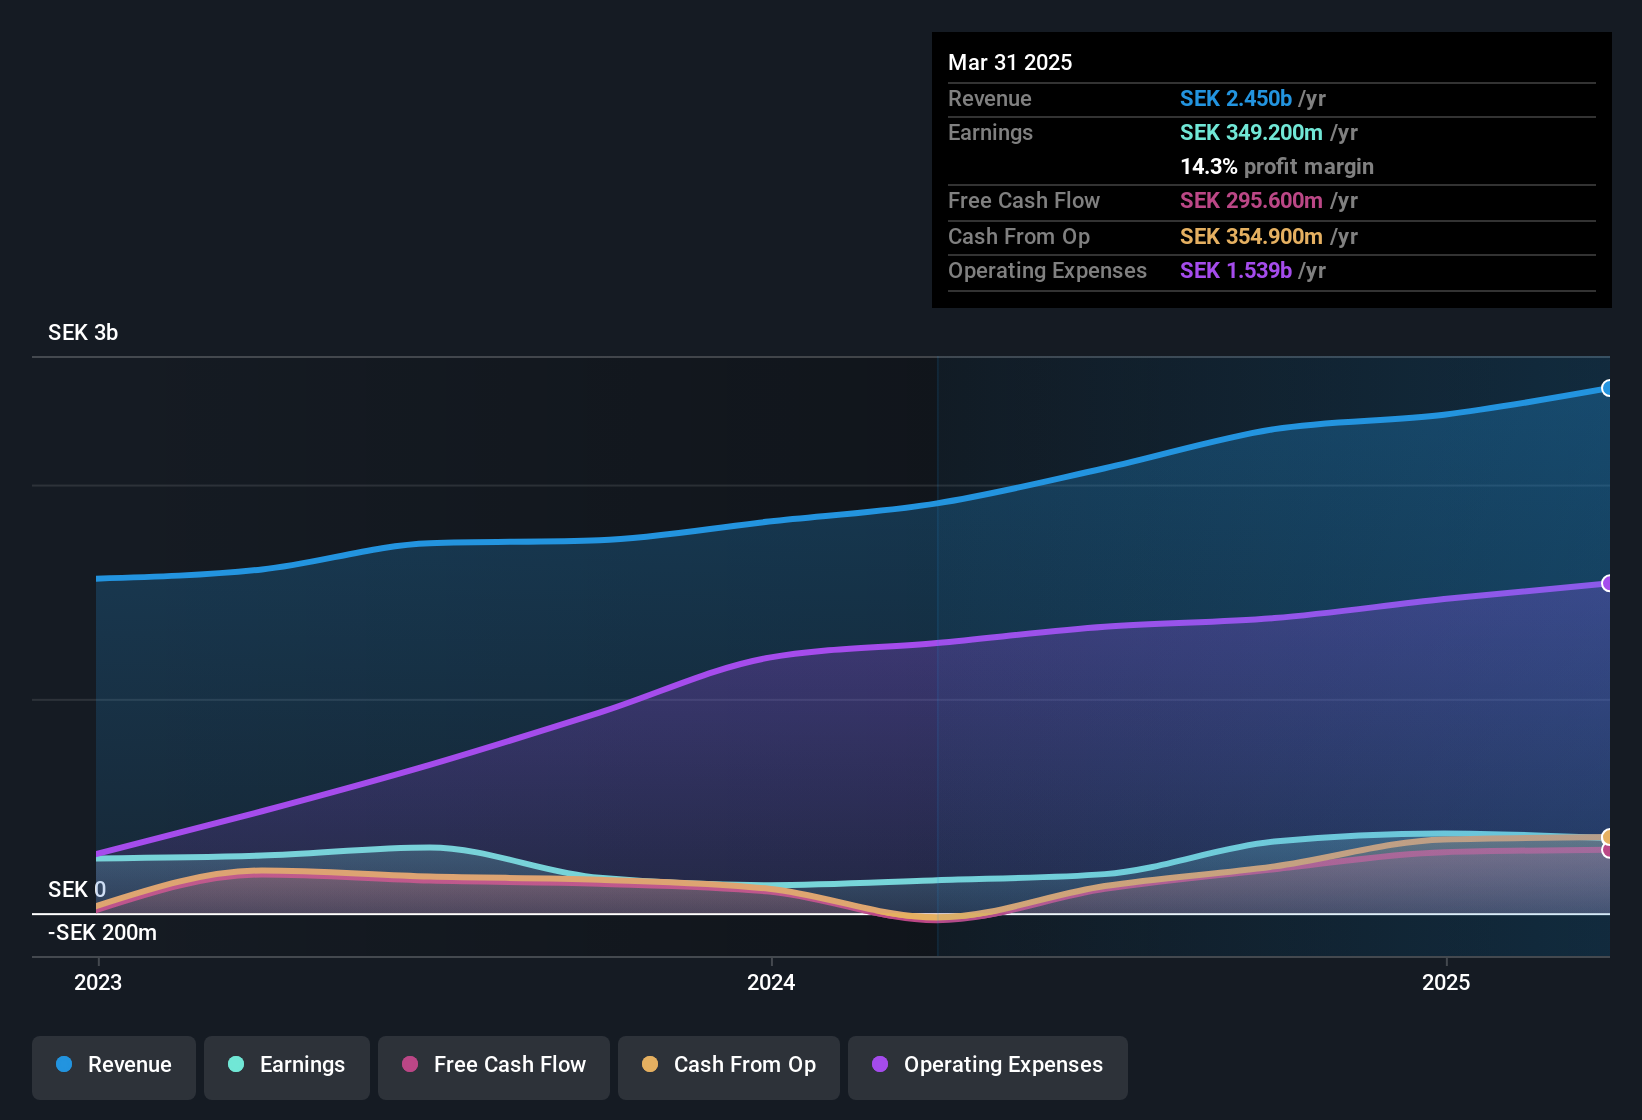Toggle the Free Cash Flow legend series
Screen dimensions: 1642x1120
click(x=494, y=1067)
